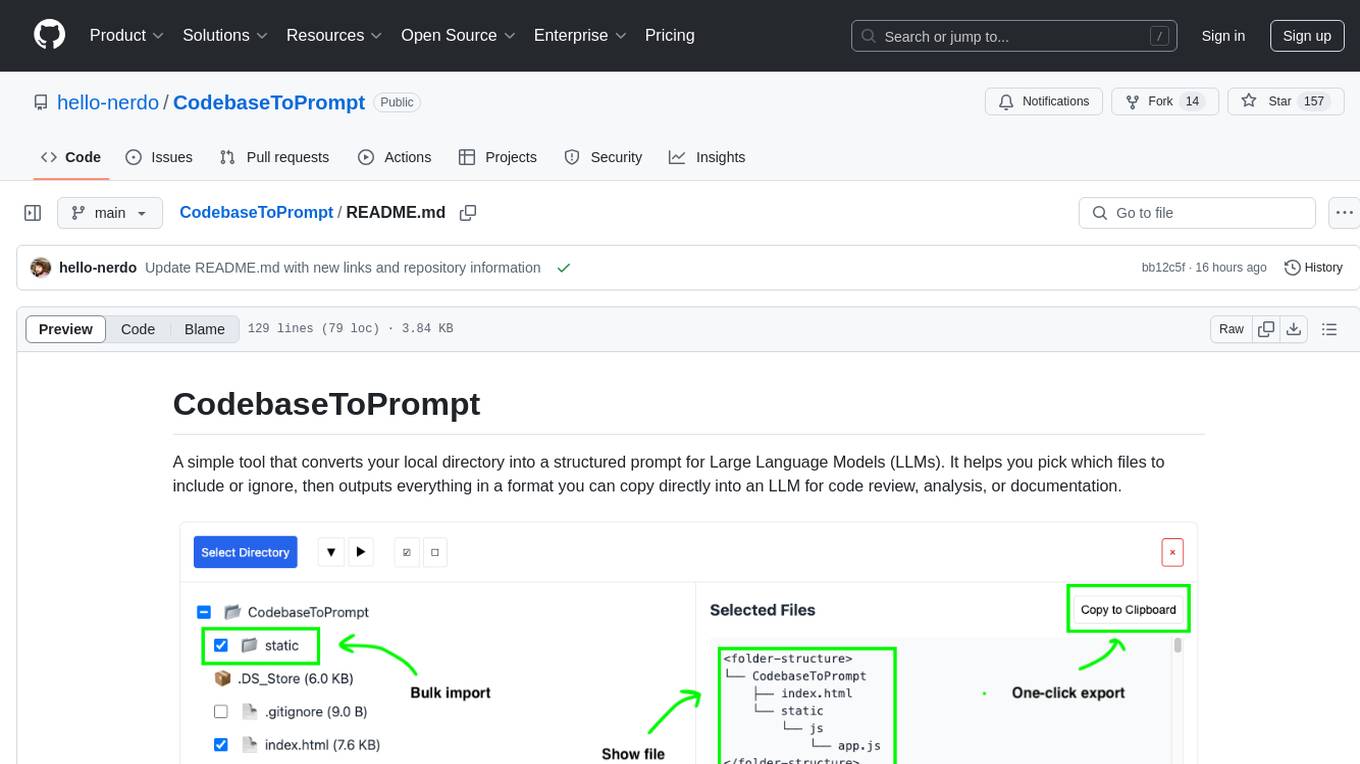
Task: Open commit bb12c5f
Action: click(x=1163, y=268)
